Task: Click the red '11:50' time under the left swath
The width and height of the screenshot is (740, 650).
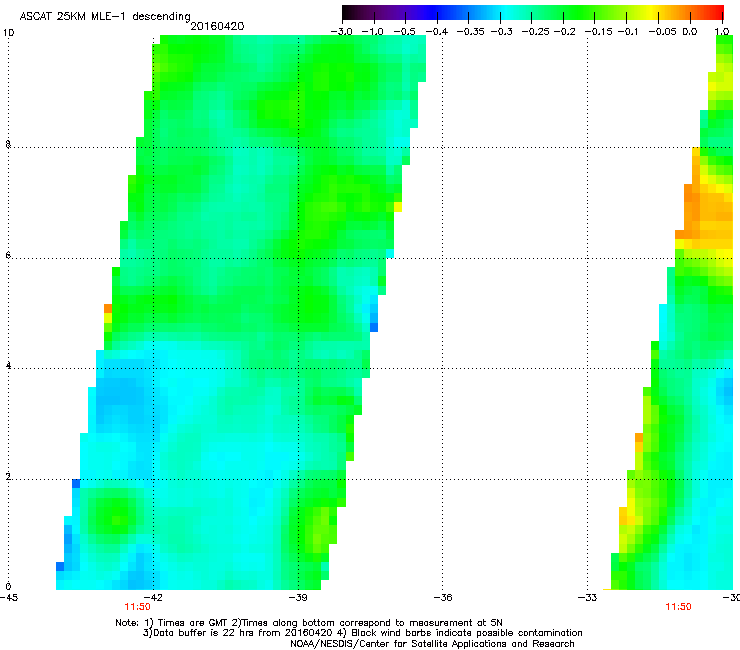Action: tap(137, 607)
